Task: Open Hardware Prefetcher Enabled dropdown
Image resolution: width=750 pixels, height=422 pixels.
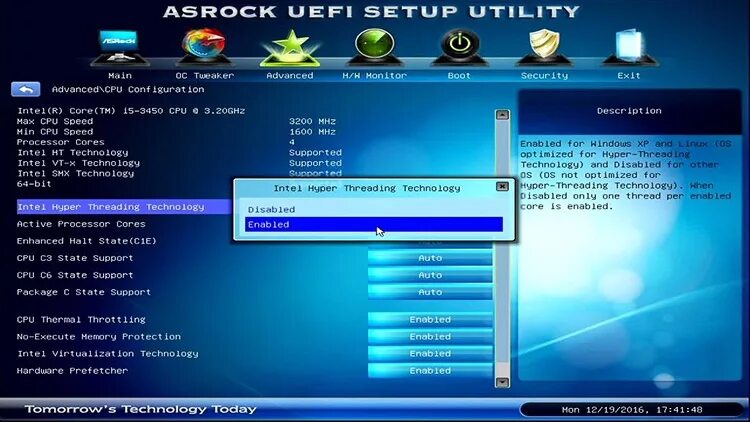Action: (x=430, y=371)
